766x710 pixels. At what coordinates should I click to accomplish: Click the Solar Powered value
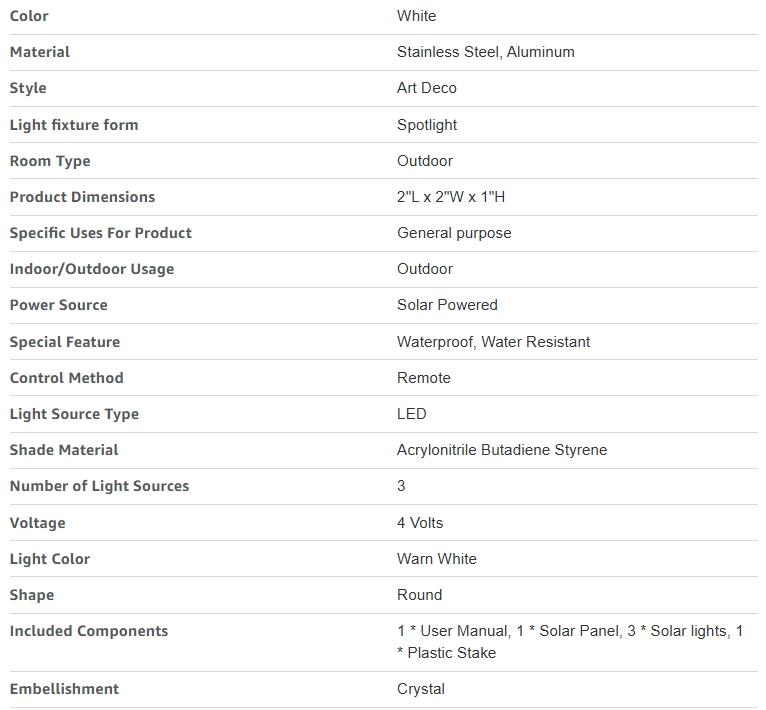[447, 305]
